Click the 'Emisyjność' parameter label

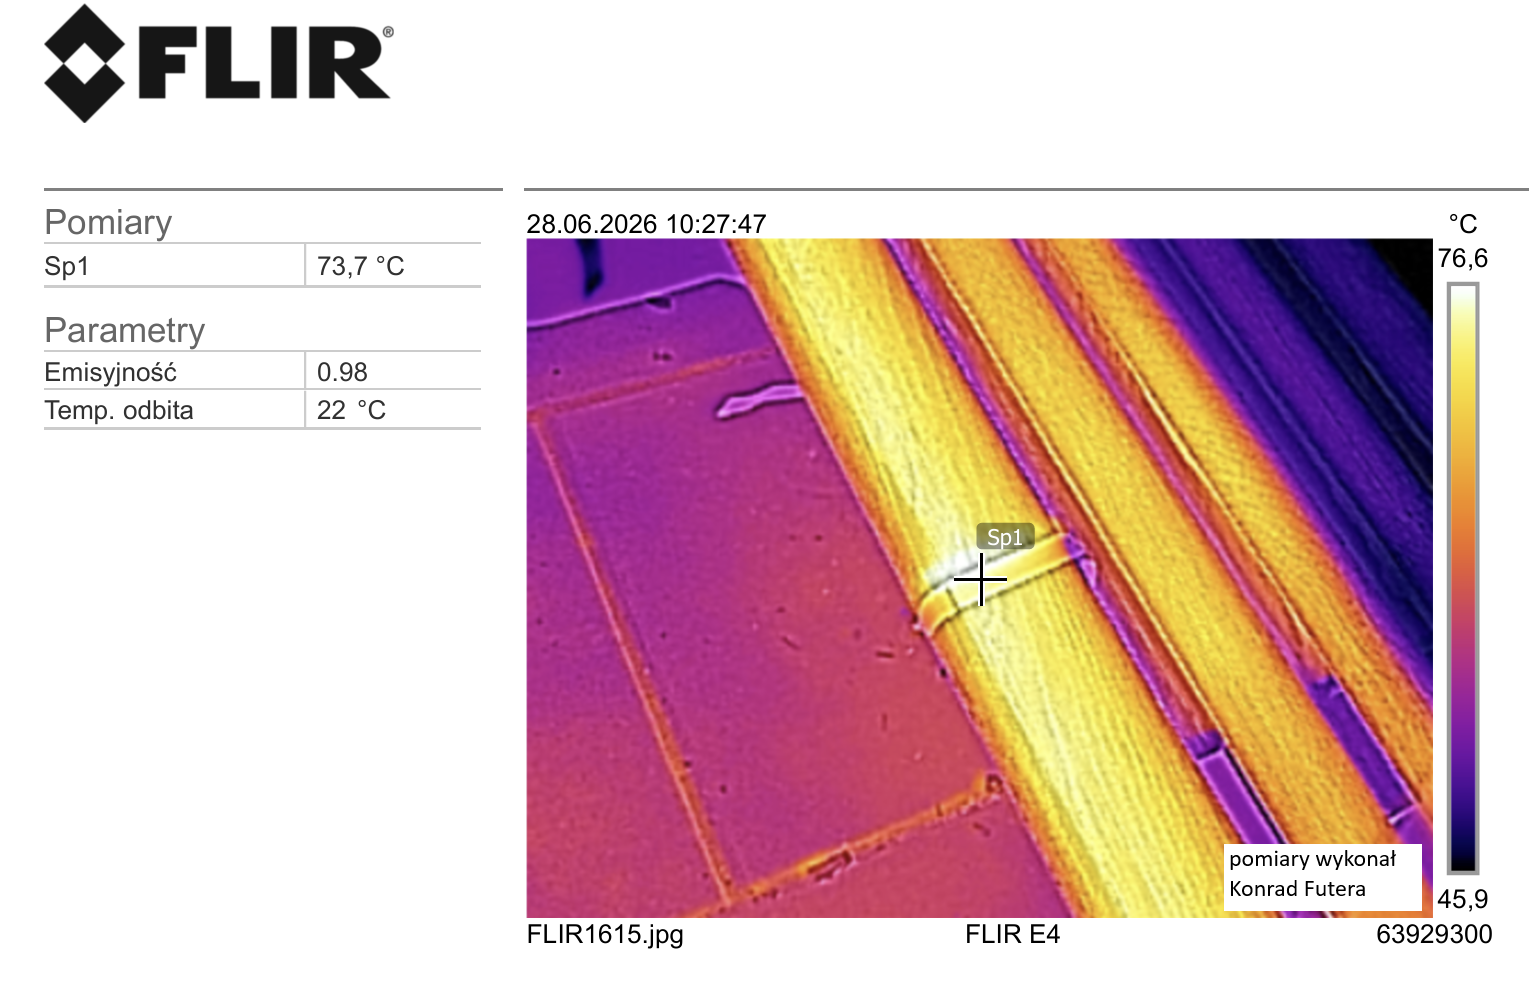pyautogui.click(x=111, y=373)
